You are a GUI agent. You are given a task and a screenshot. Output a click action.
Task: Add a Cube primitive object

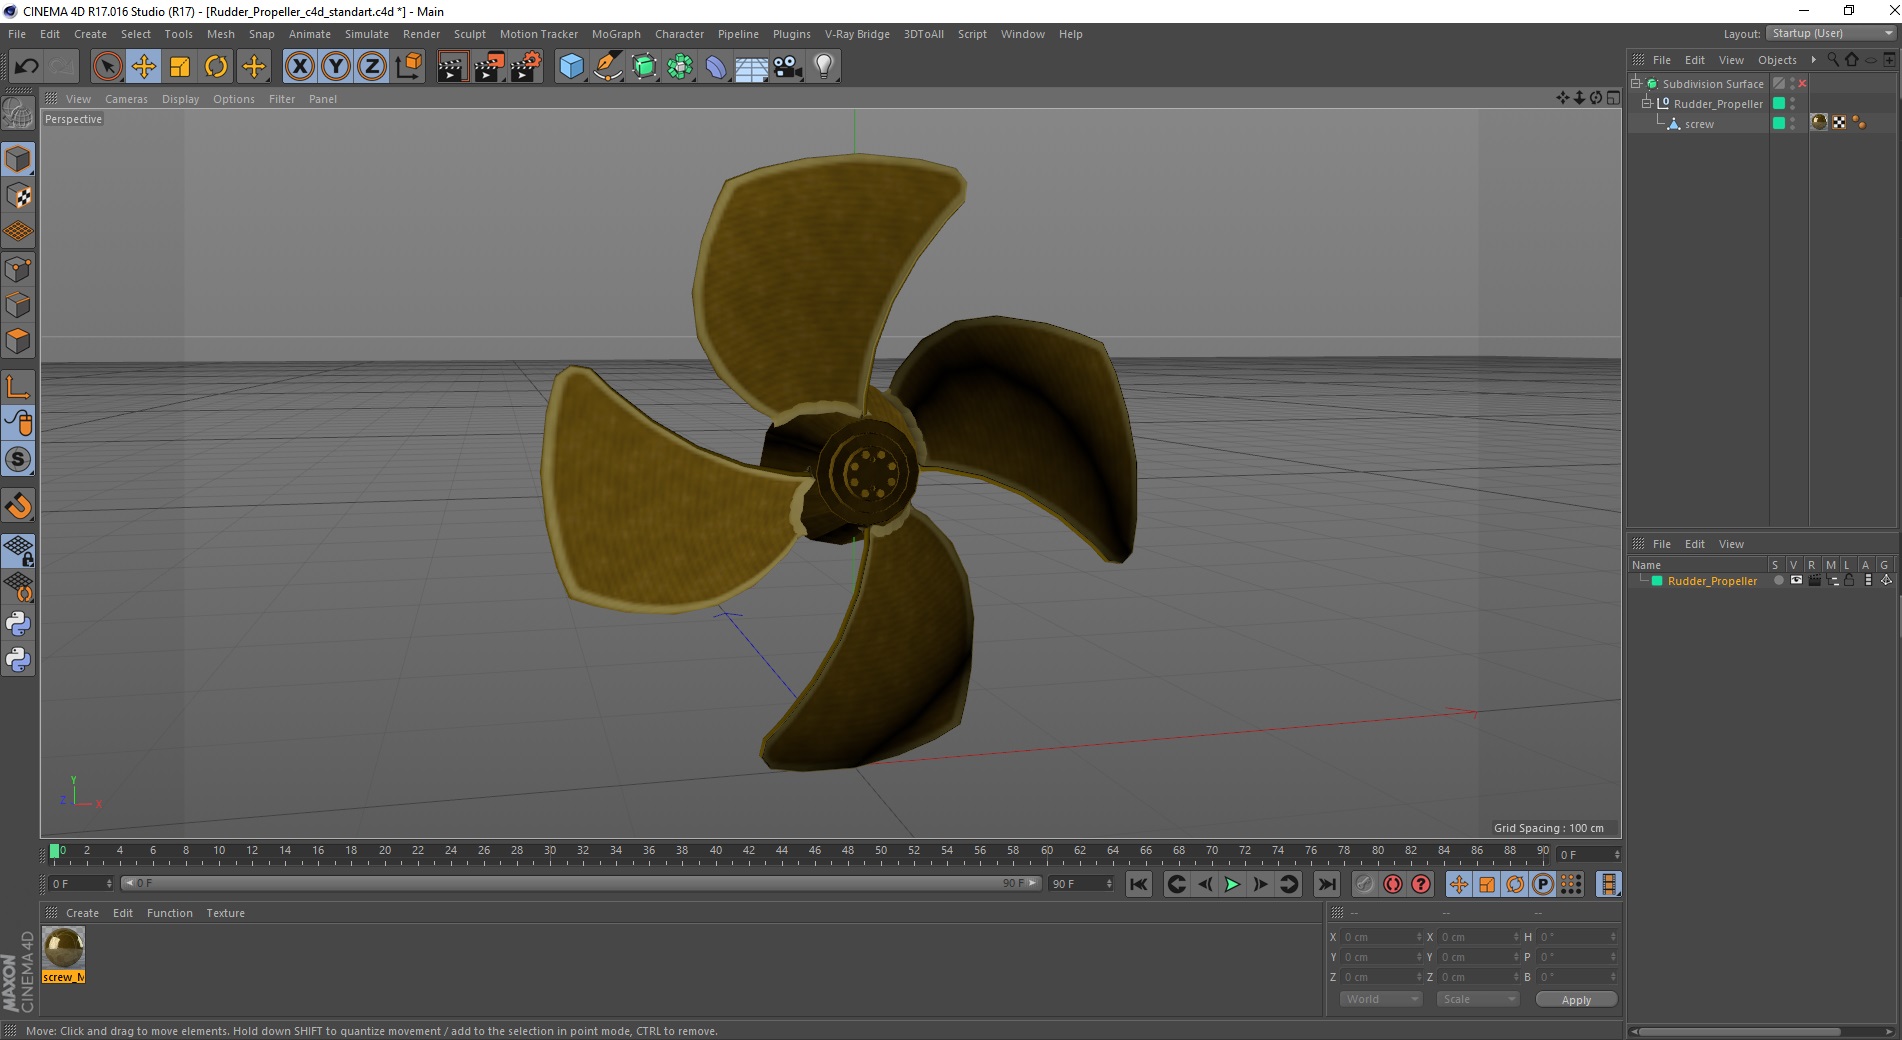click(571, 67)
